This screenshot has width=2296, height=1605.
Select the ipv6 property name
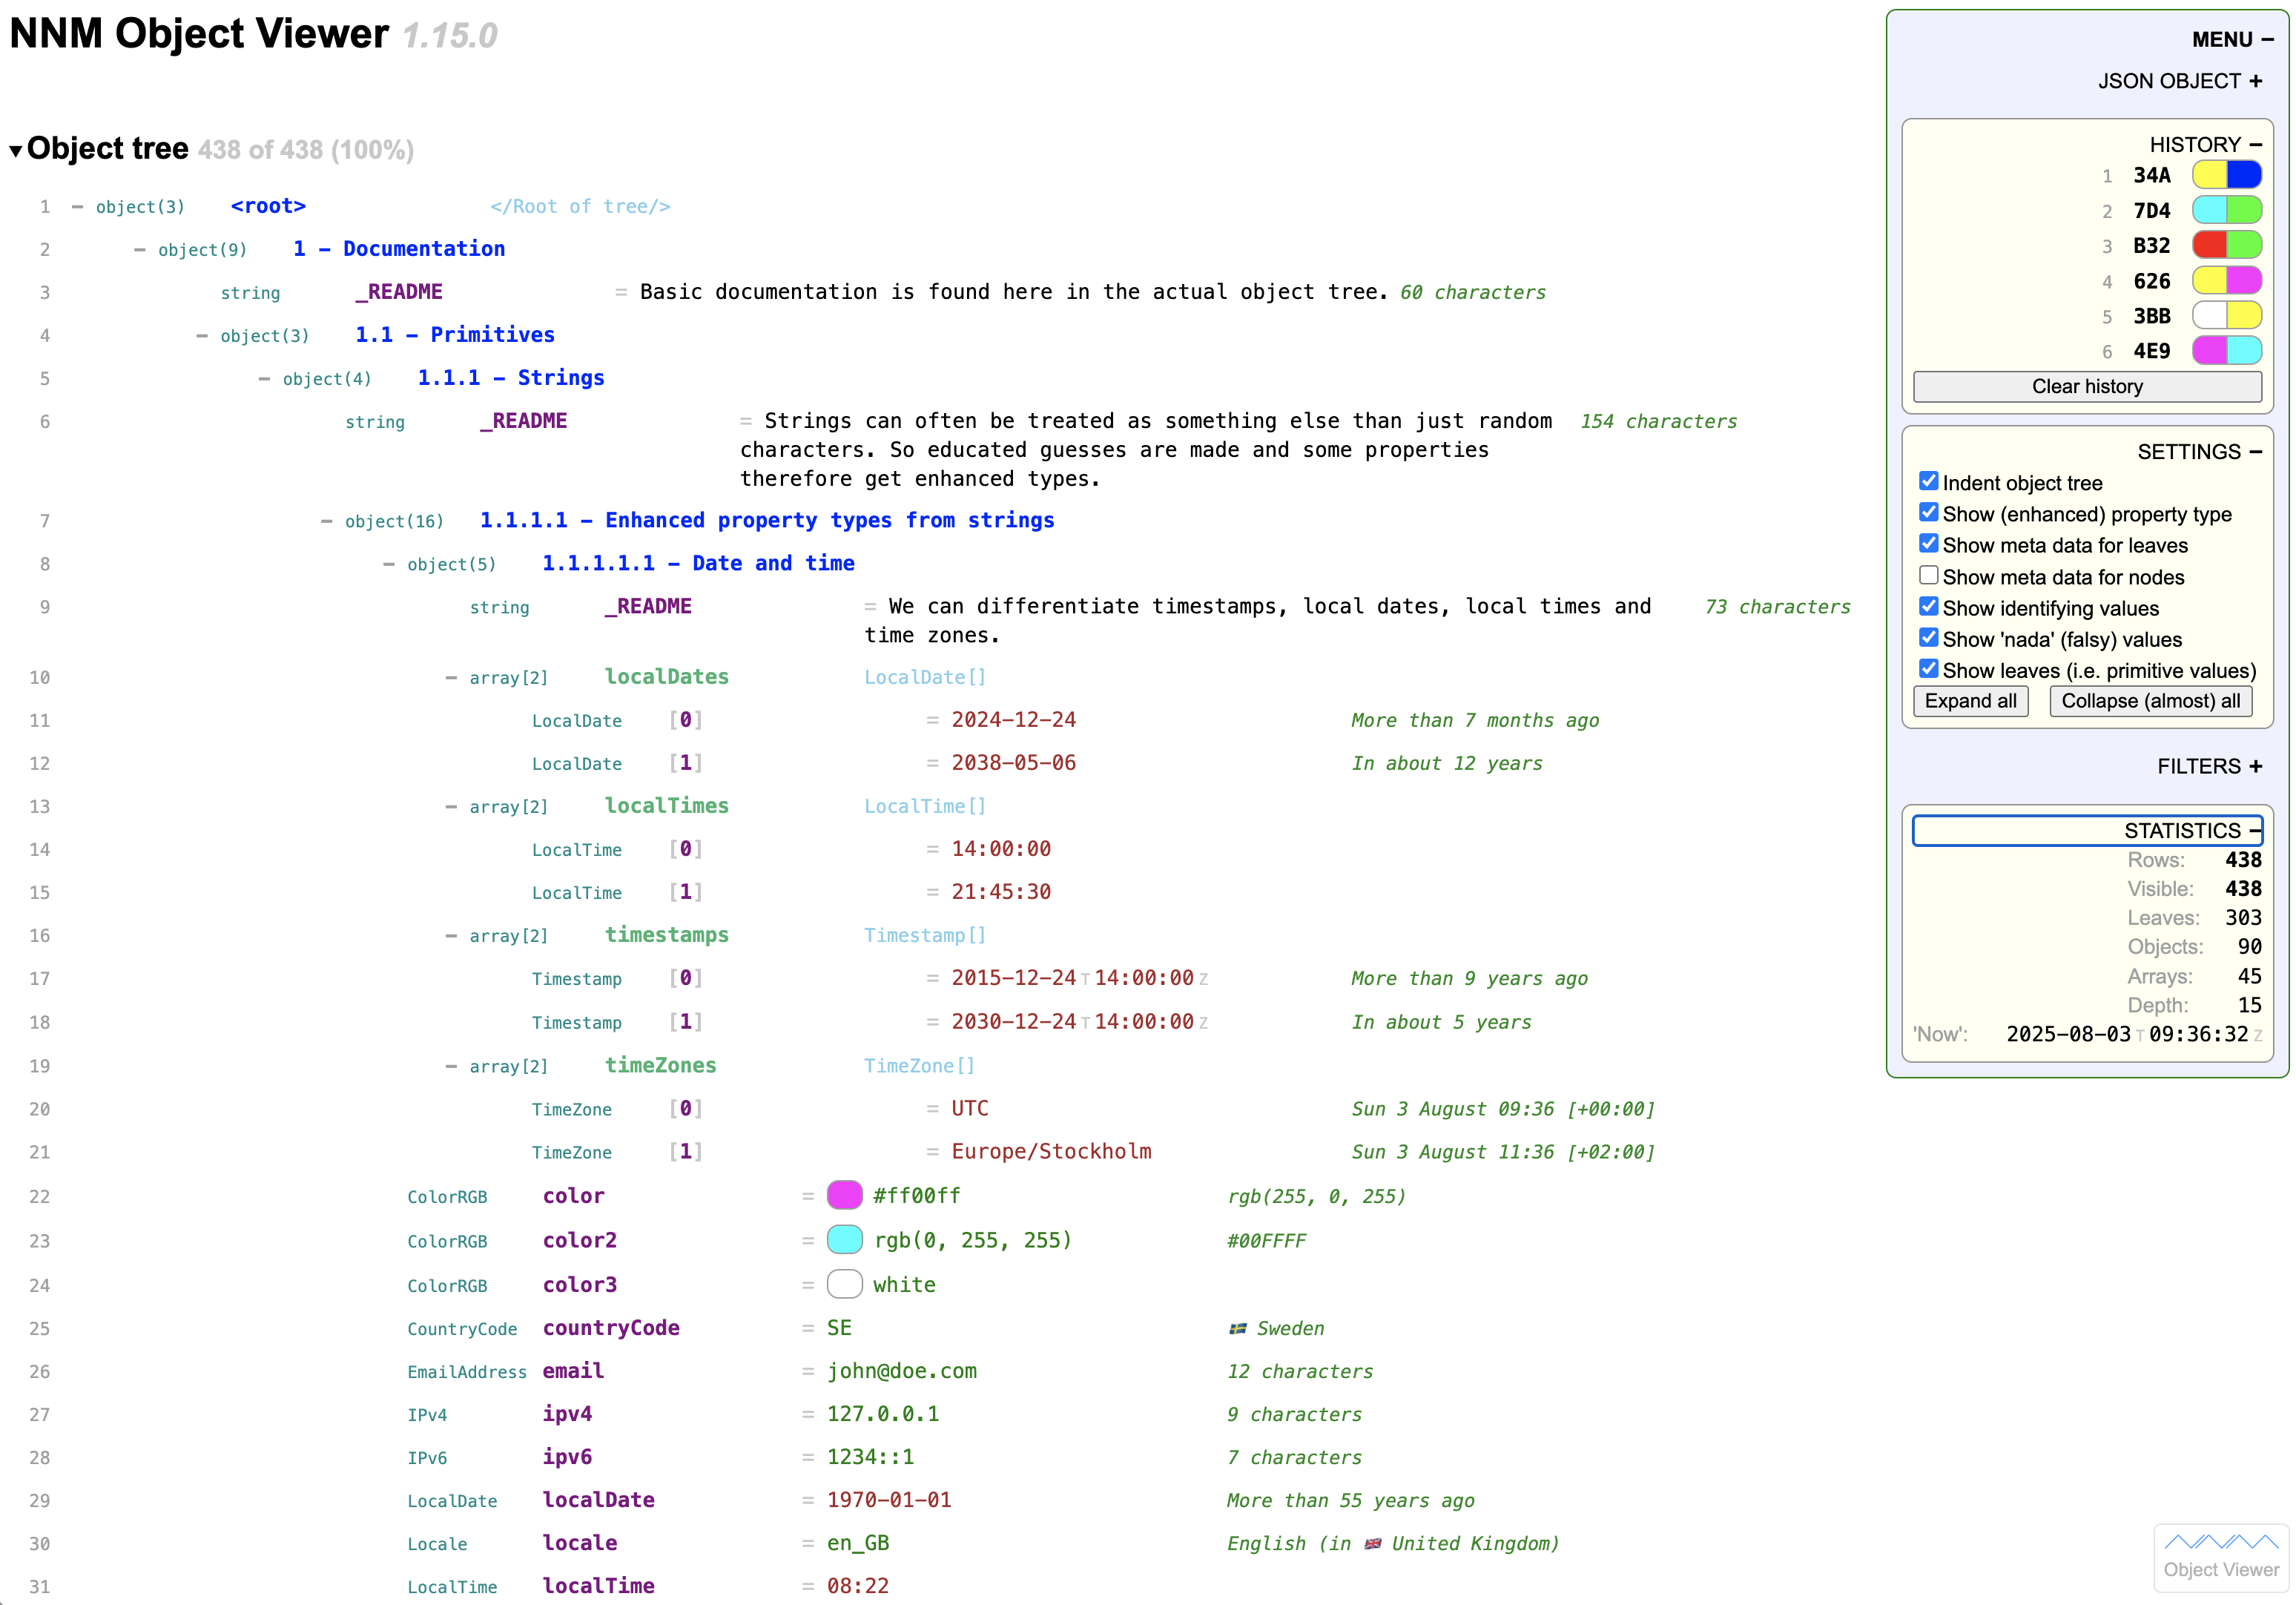(567, 1457)
